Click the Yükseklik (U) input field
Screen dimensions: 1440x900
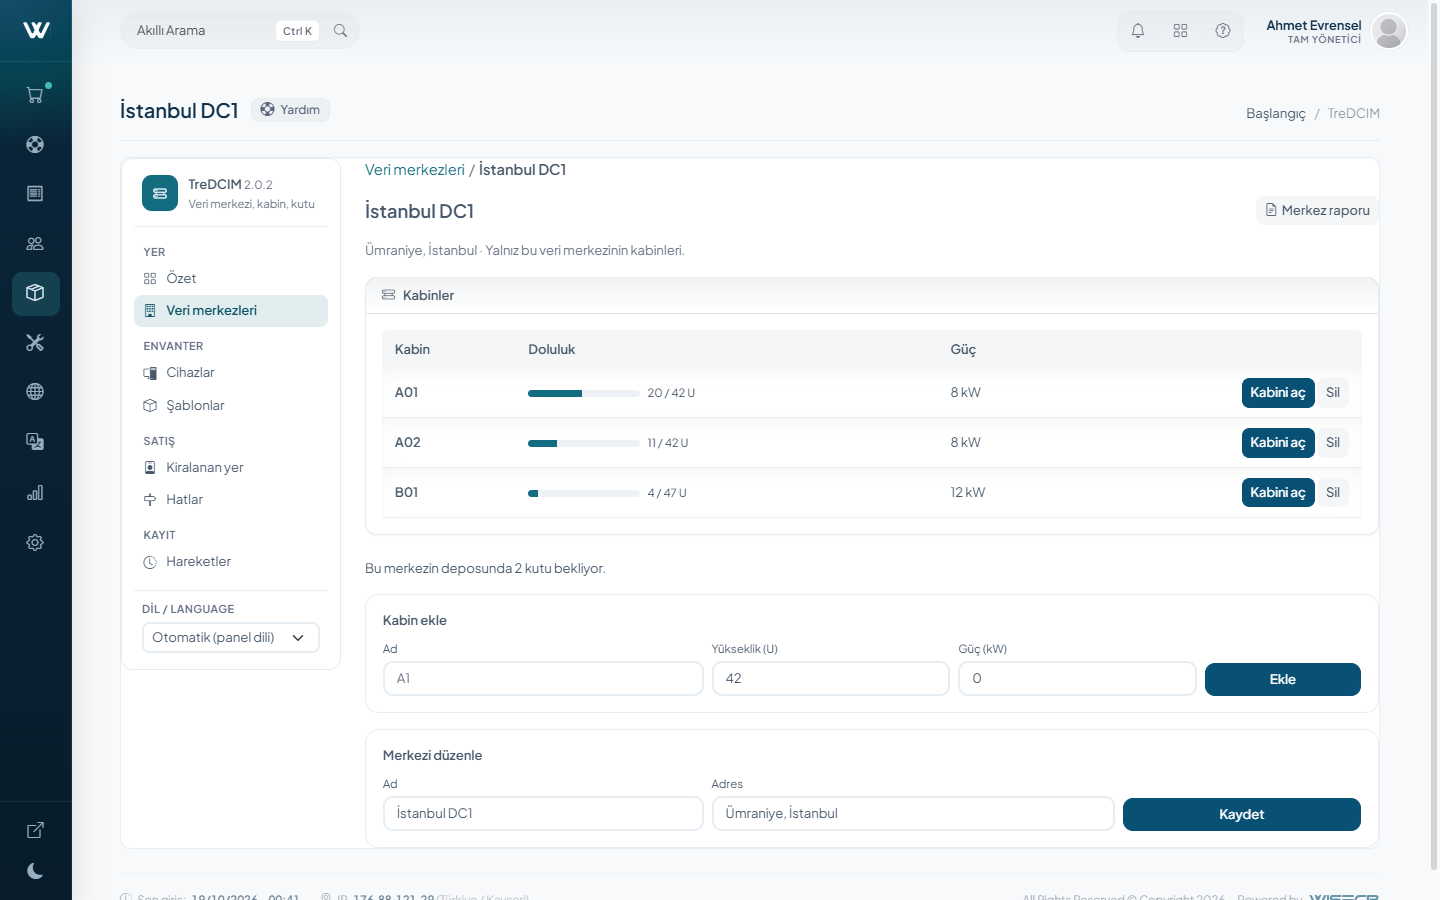[x=831, y=679]
